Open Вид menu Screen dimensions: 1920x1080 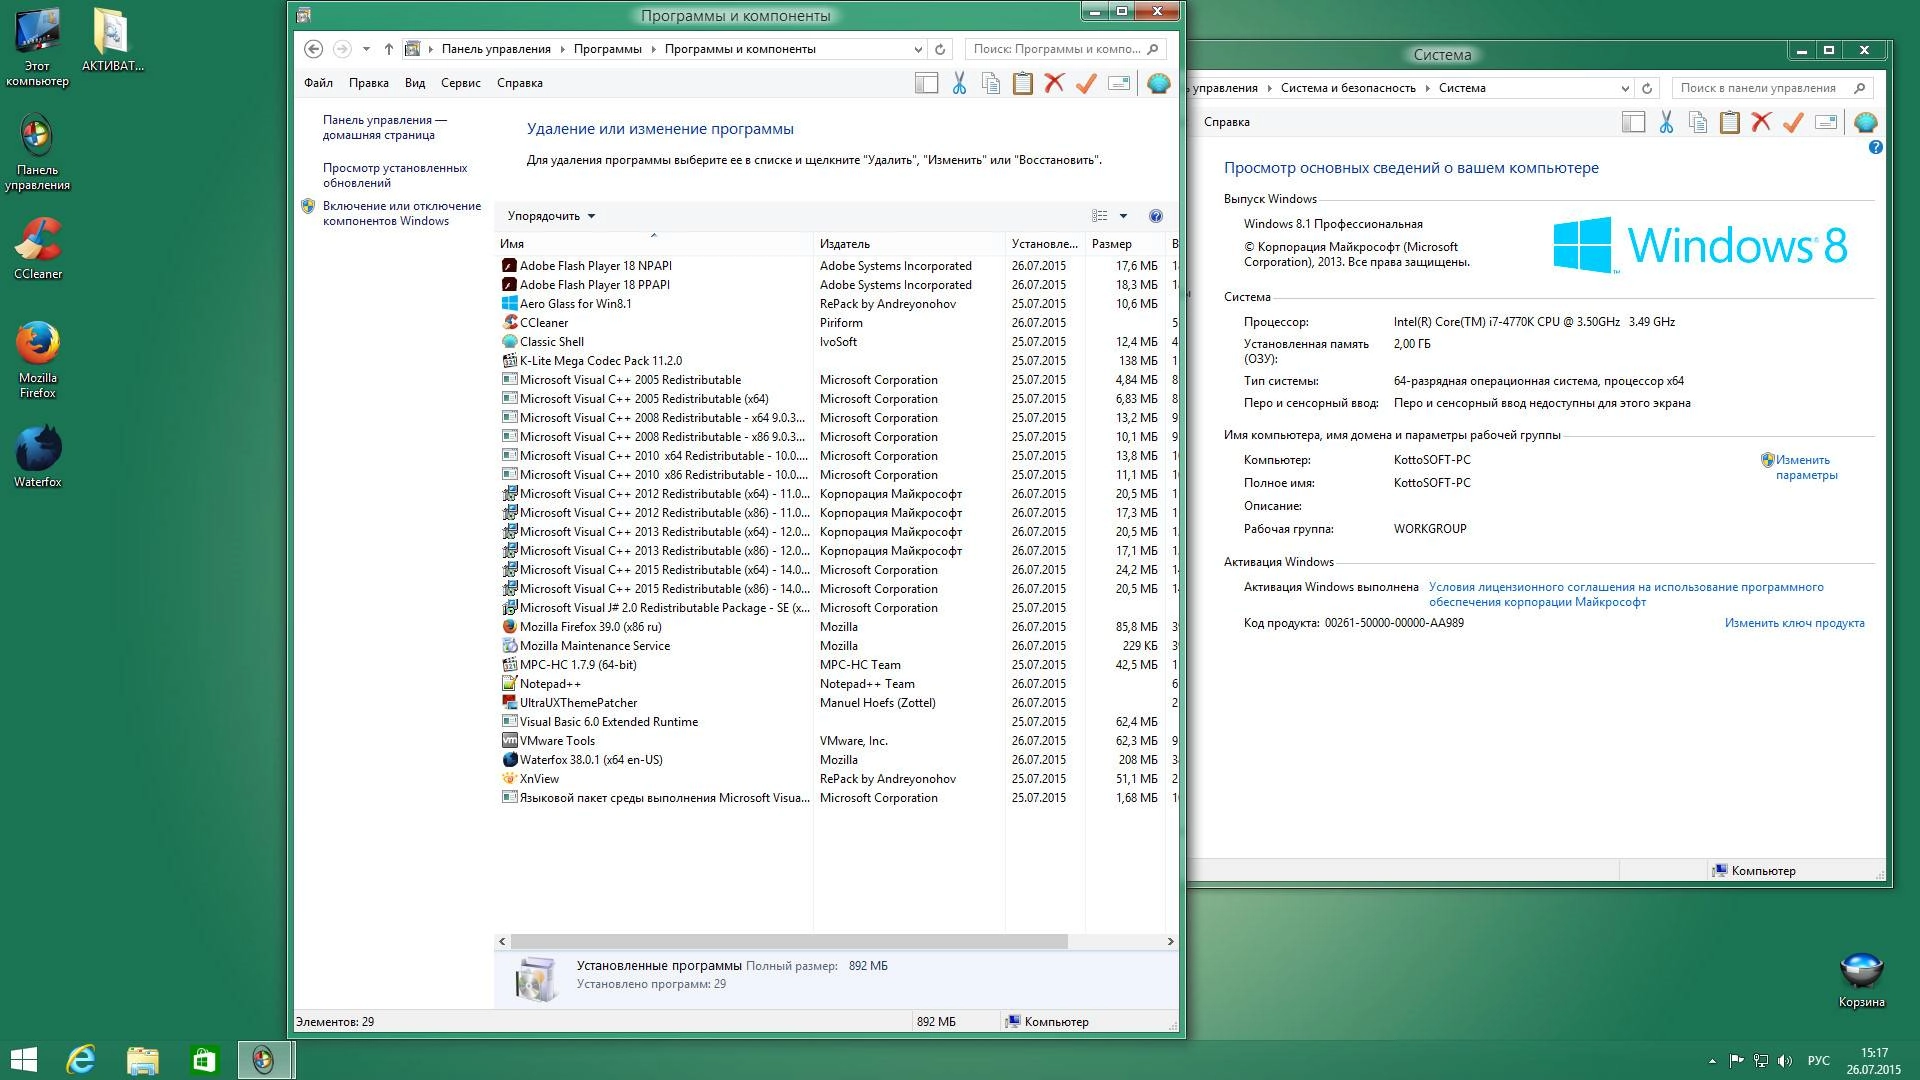point(415,83)
